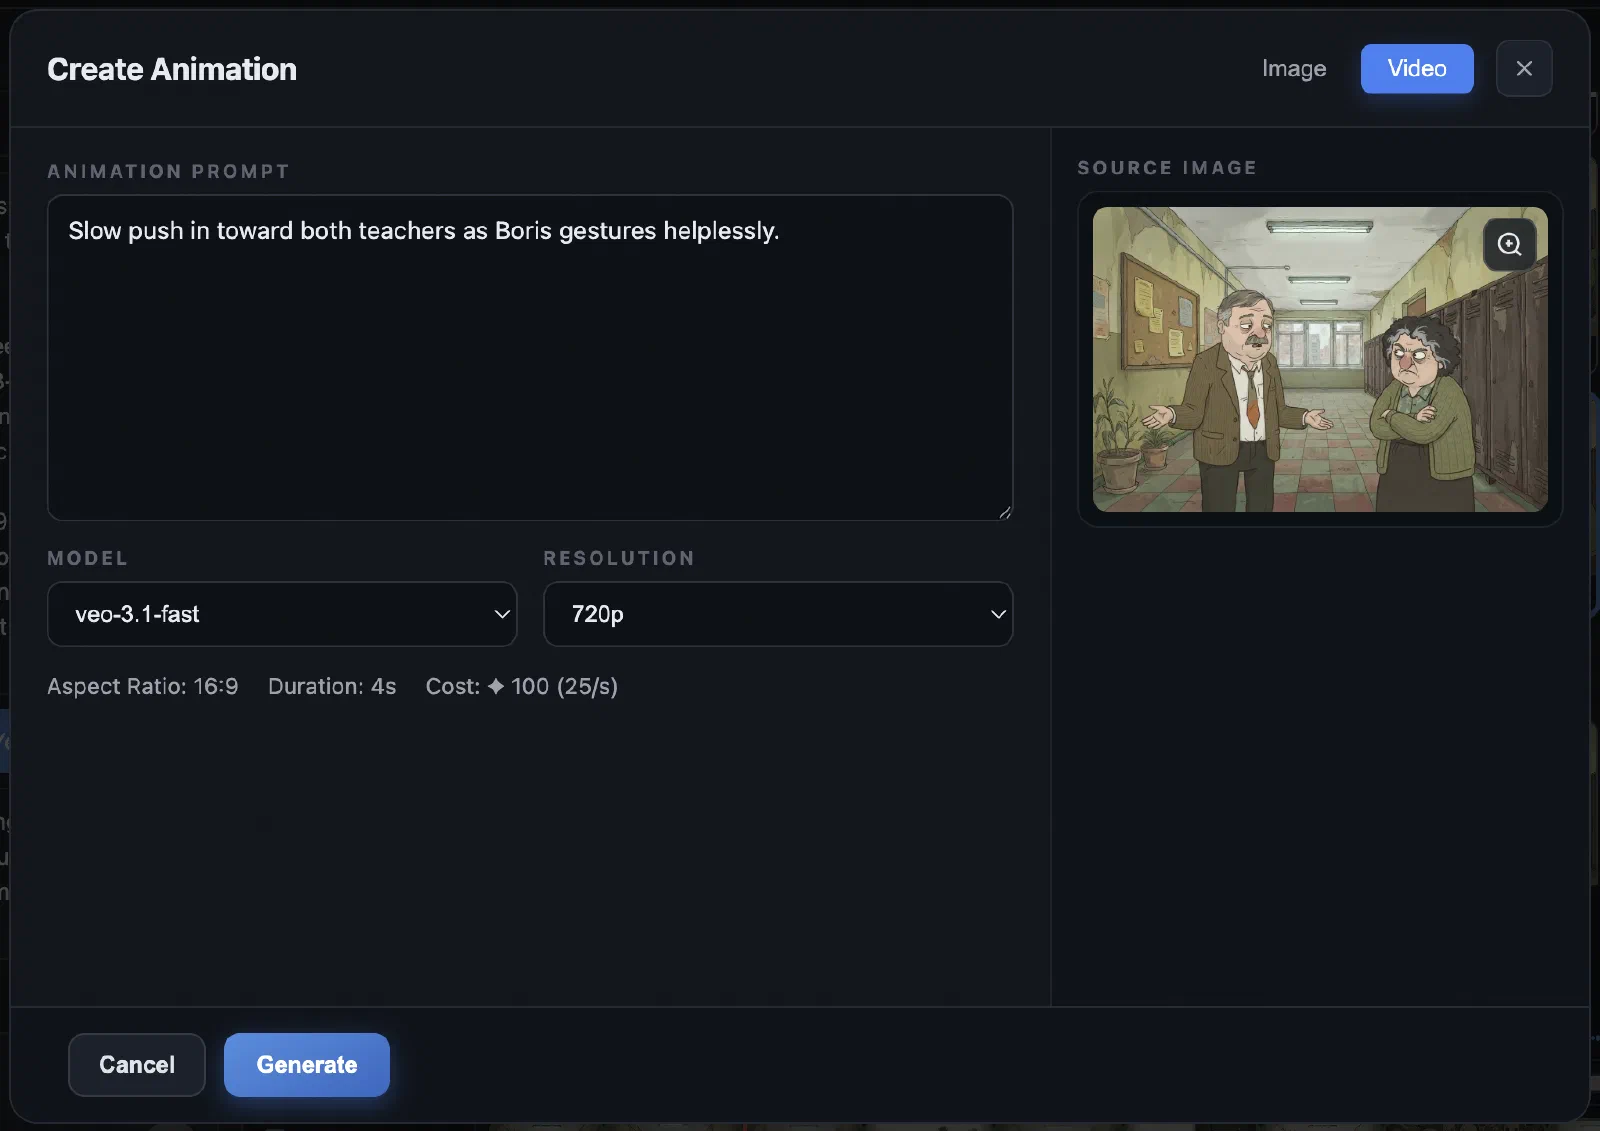This screenshot has height=1131, width=1600.
Task: Open the Resolution dropdown showing 720p
Action: pyautogui.click(x=778, y=614)
